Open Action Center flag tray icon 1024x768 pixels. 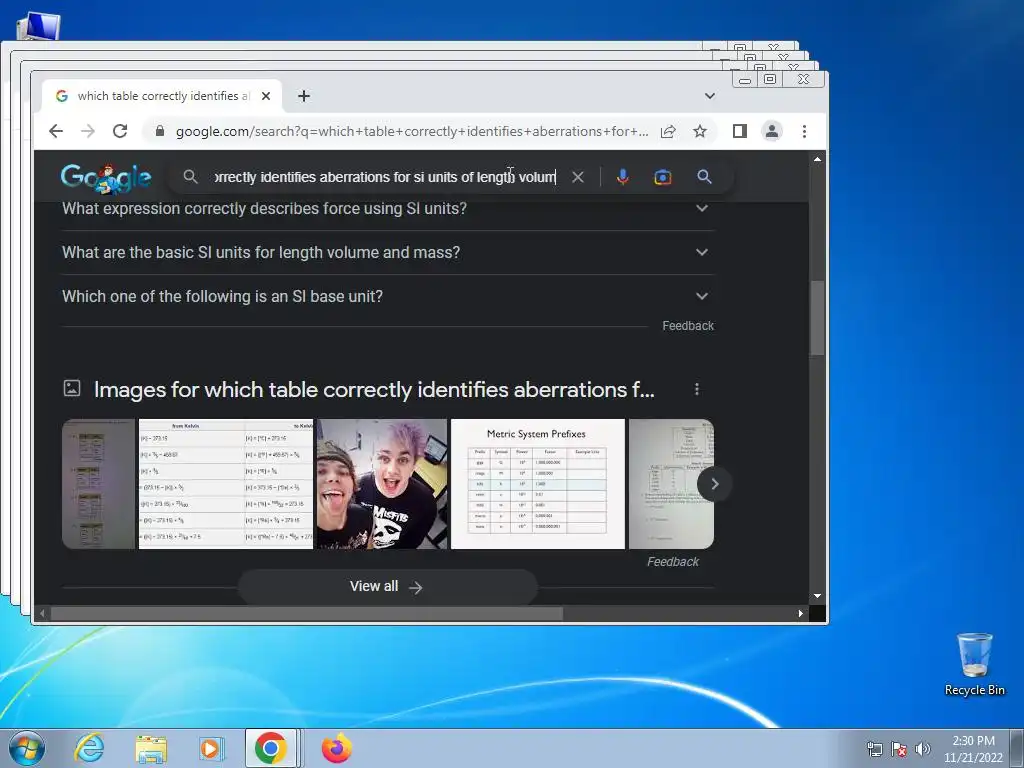tap(899, 749)
